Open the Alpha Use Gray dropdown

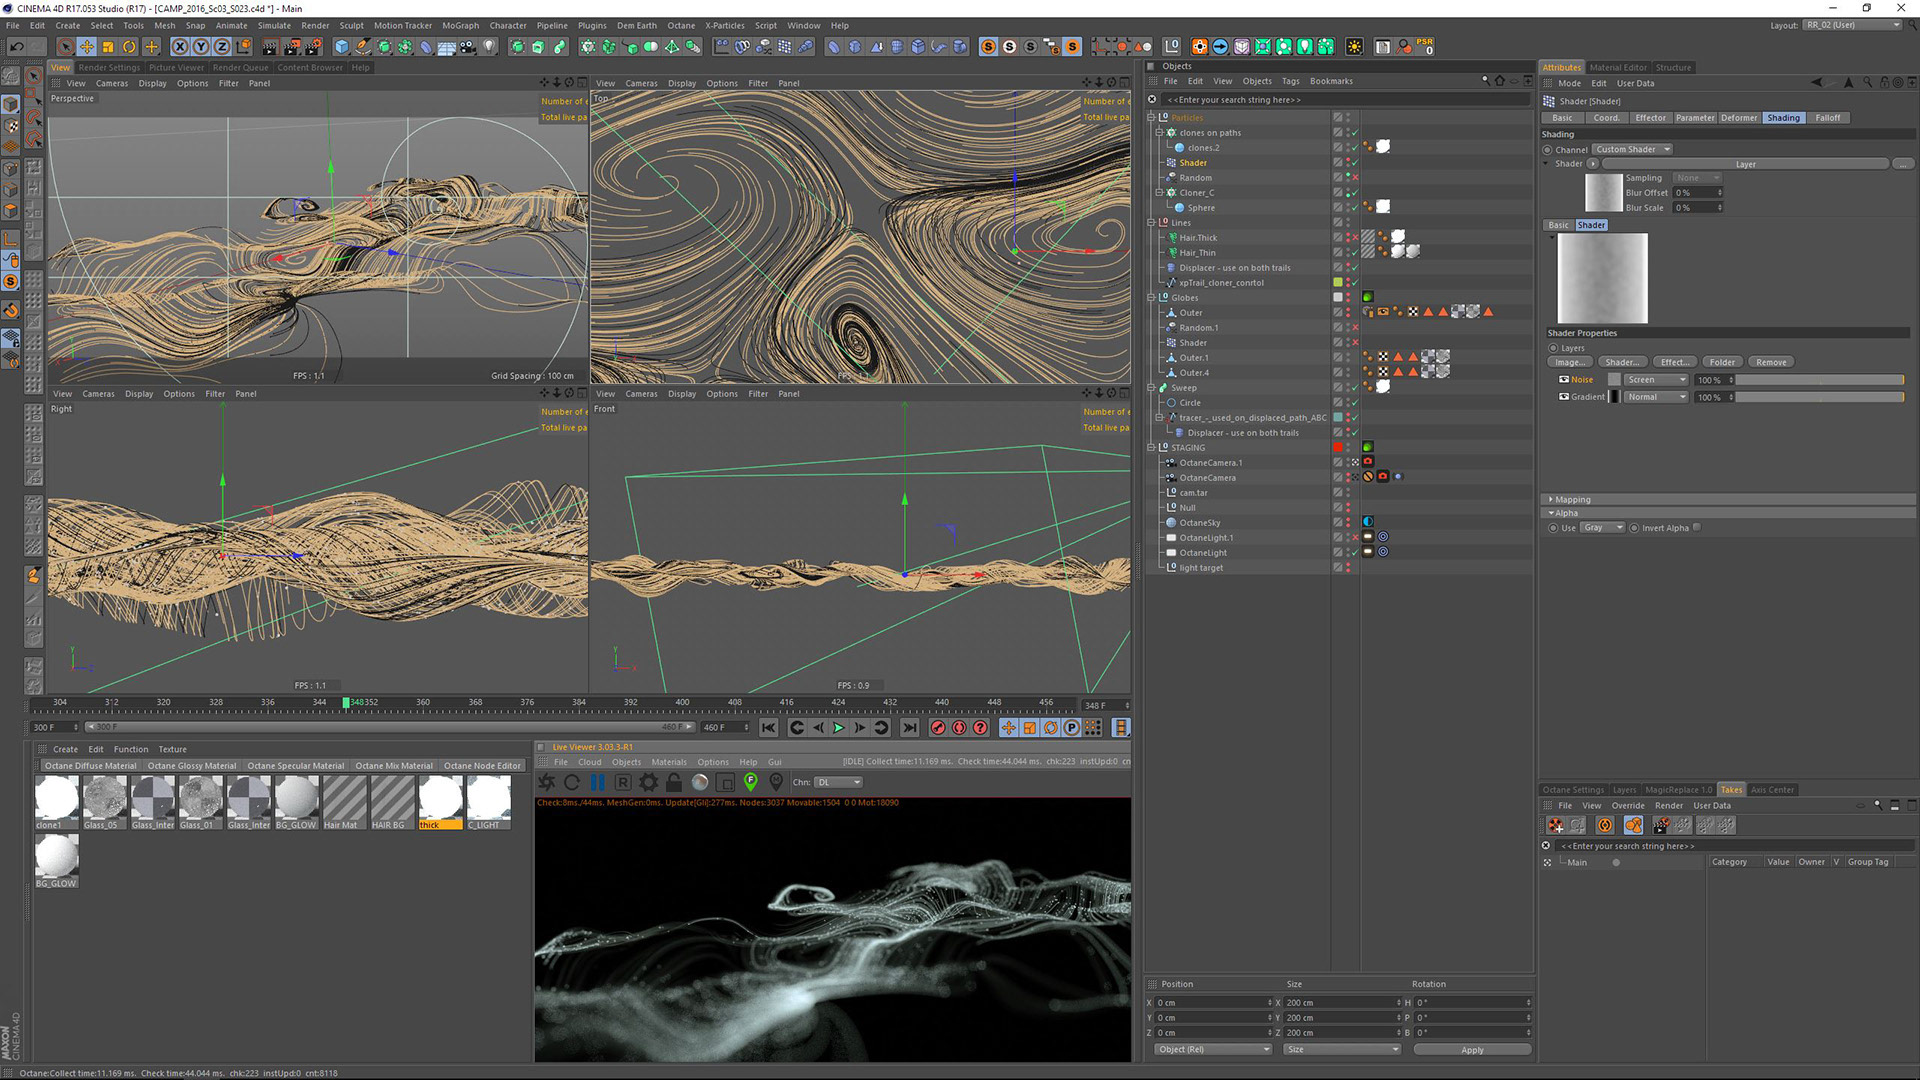click(1602, 528)
